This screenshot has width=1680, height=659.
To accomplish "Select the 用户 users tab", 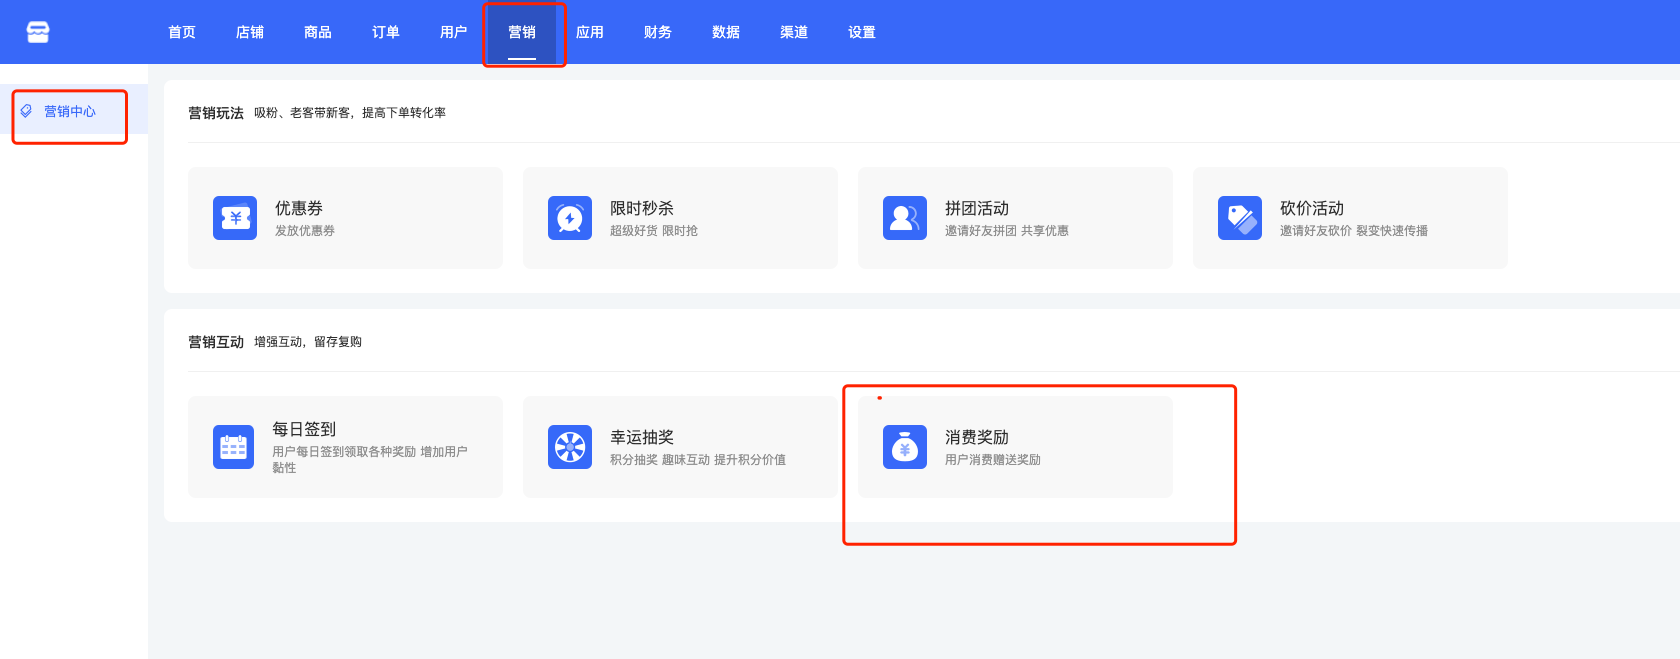I will (x=454, y=32).
